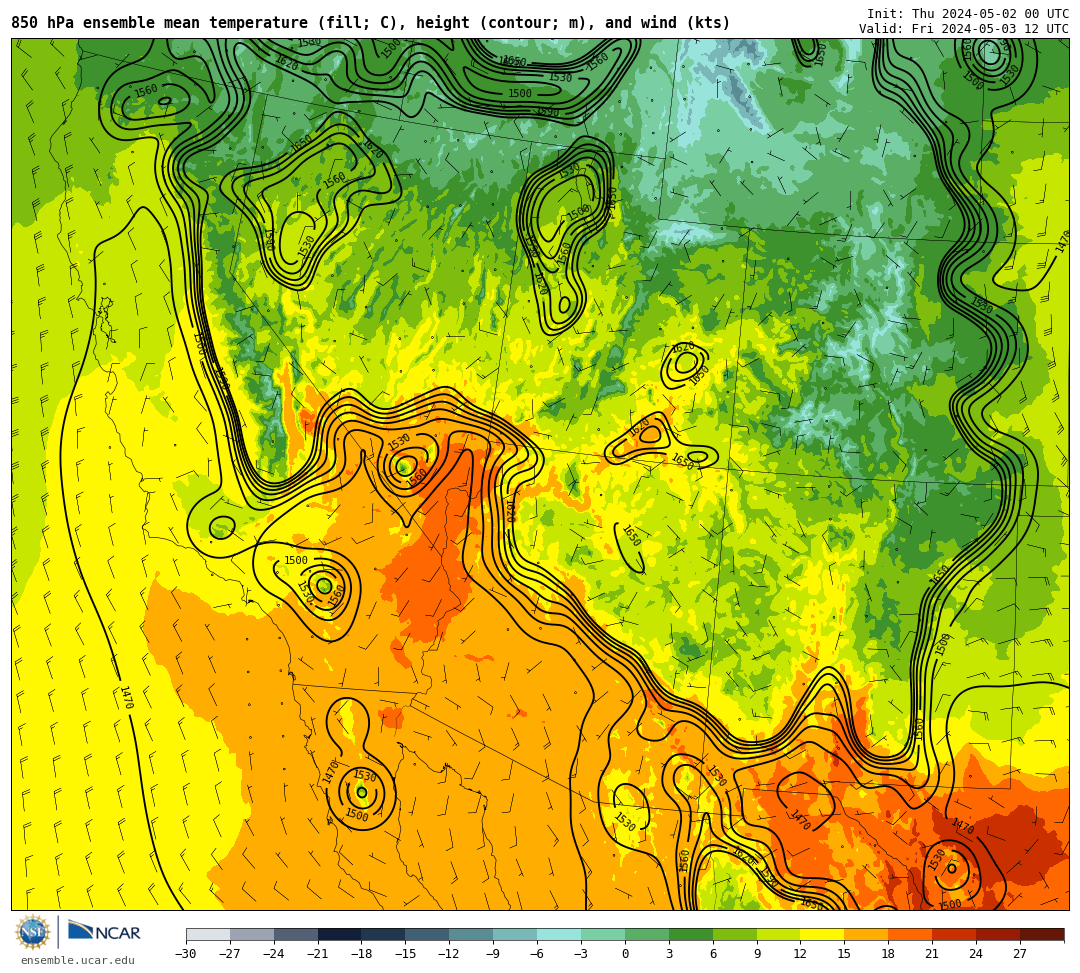Pick the yellow 12 to 15 swatch
The width and height of the screenshot is (1080, 973).
823,934
